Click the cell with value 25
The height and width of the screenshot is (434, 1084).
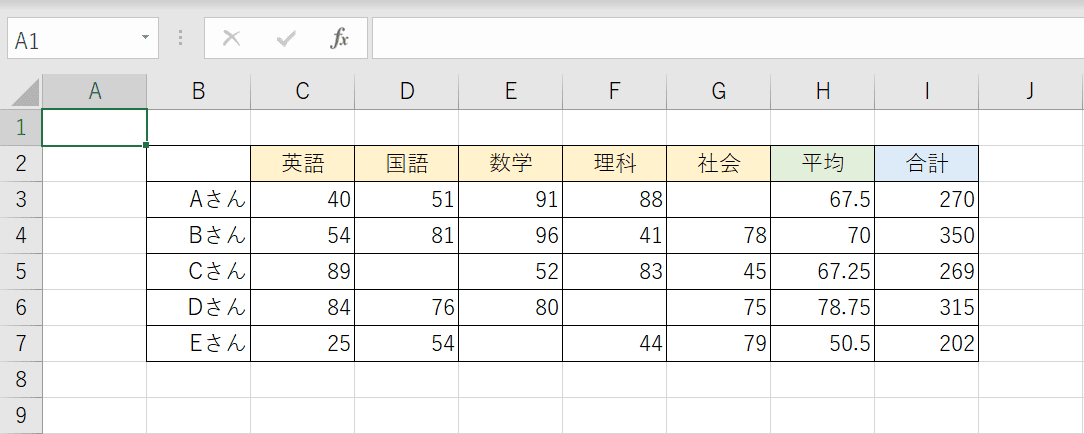[x=303, y=343]
